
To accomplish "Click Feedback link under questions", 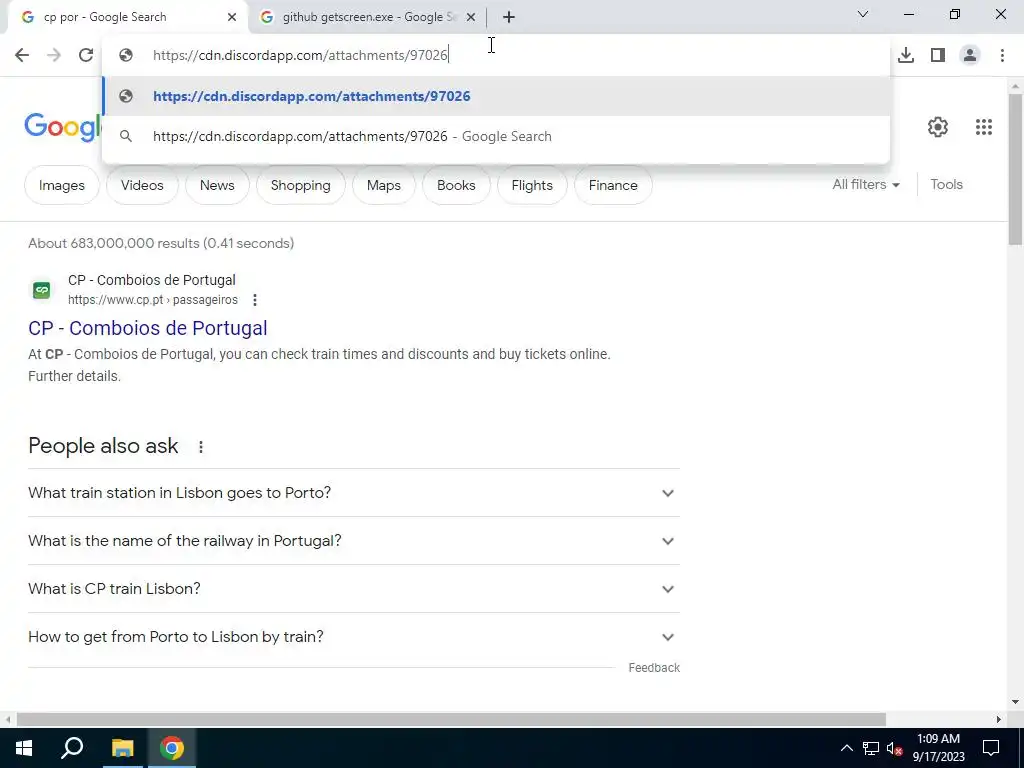I will point(654,667).
